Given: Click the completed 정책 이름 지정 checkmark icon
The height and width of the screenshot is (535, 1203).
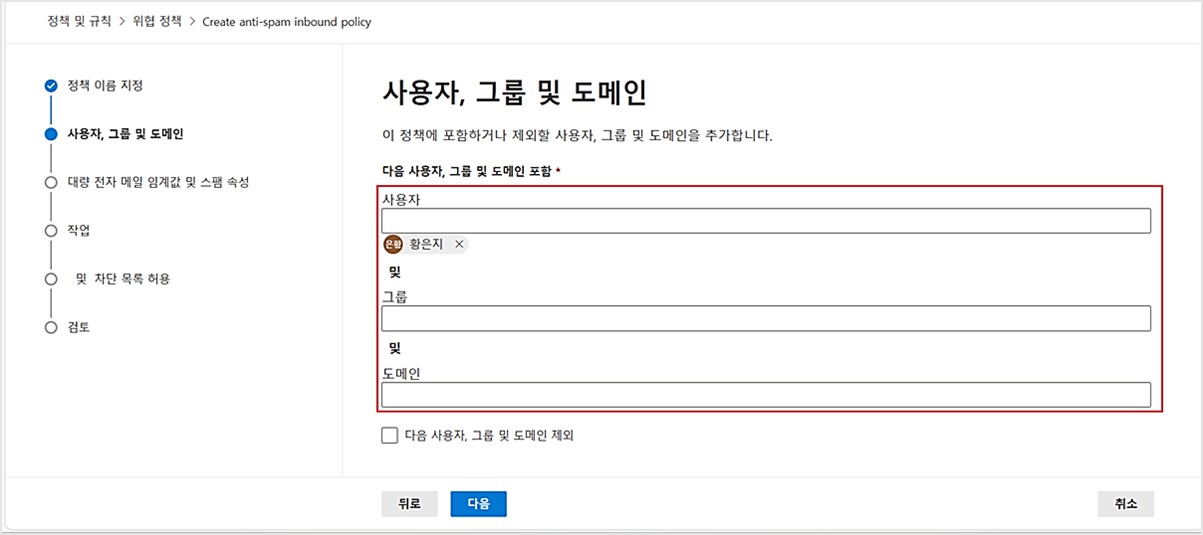Looking at the screenshot, I should (51, 86).
